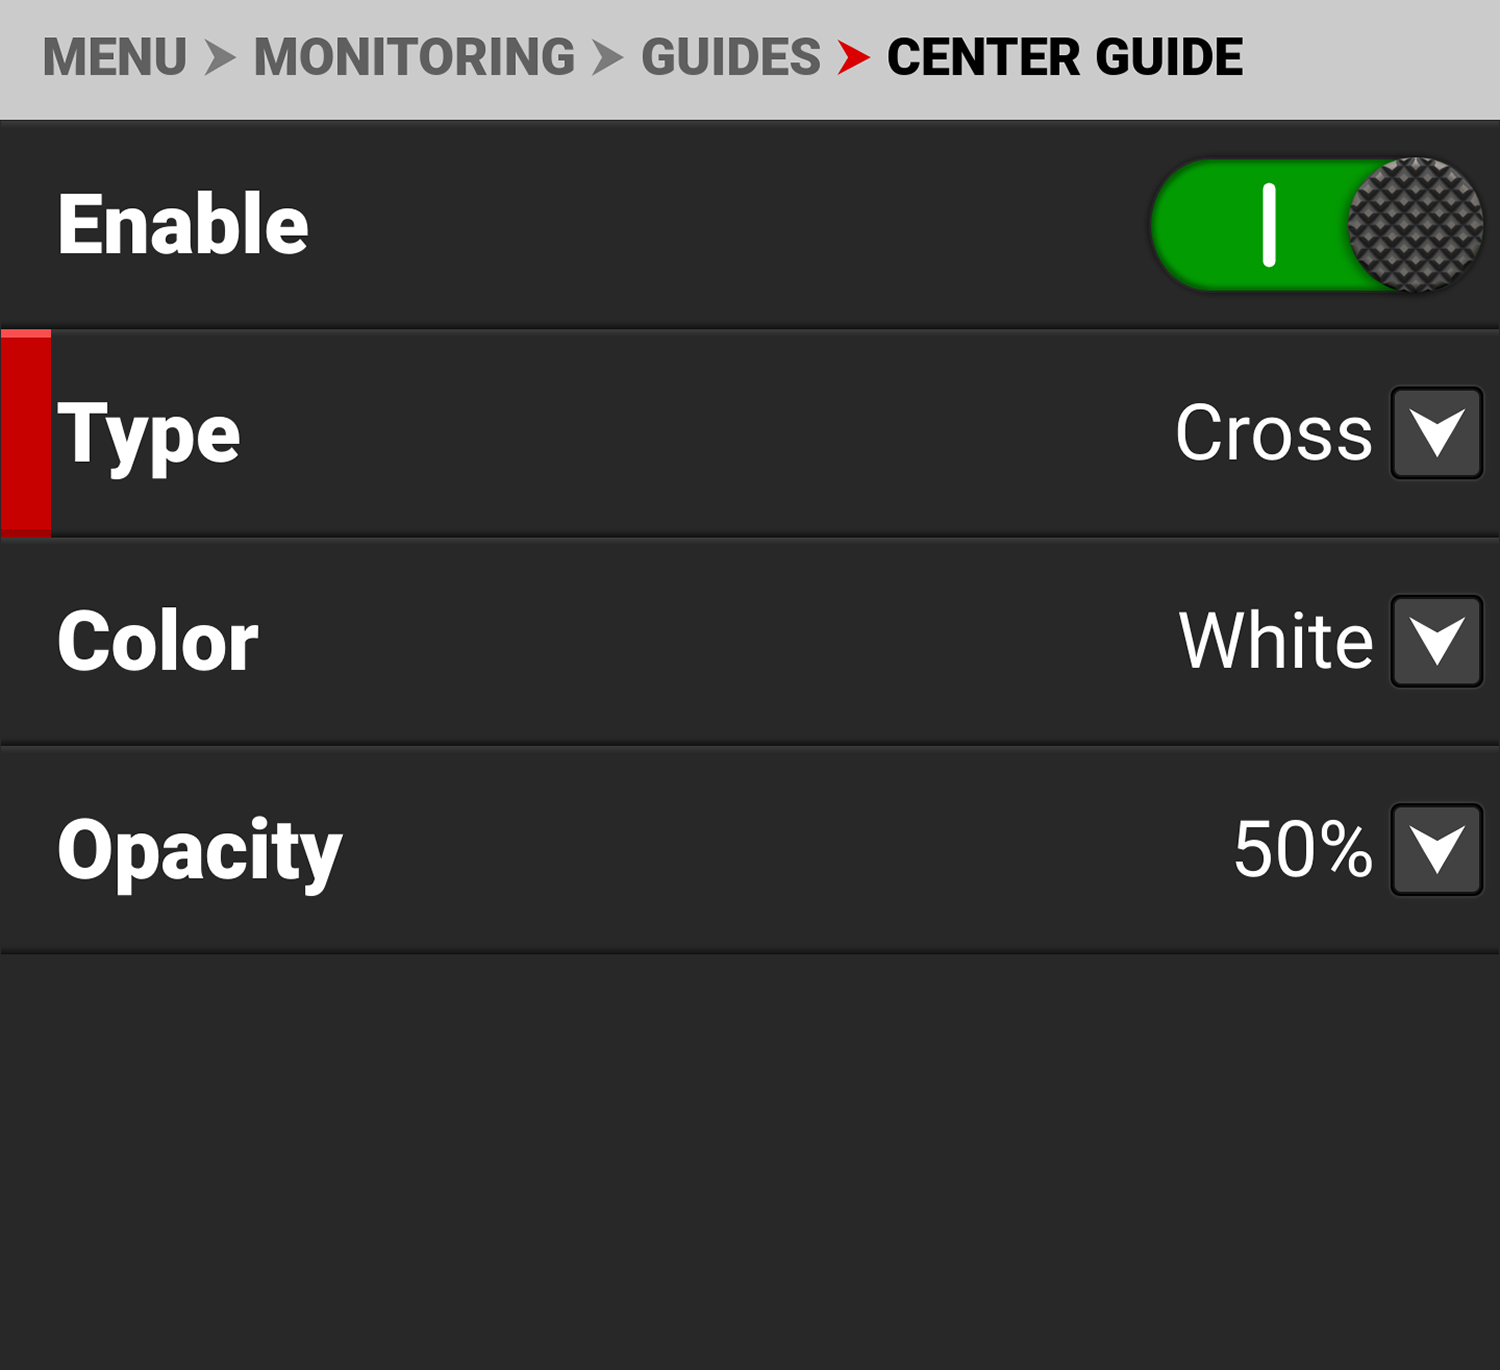
Task: Open the Opacity dropdown arrow
Action: [1436, 849]
